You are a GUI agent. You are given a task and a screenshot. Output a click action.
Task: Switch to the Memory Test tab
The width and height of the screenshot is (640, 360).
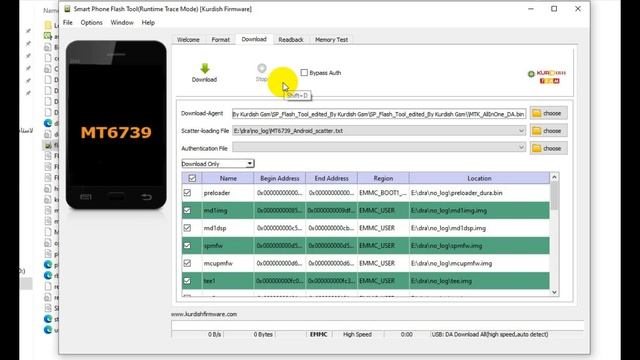(331, 40)
